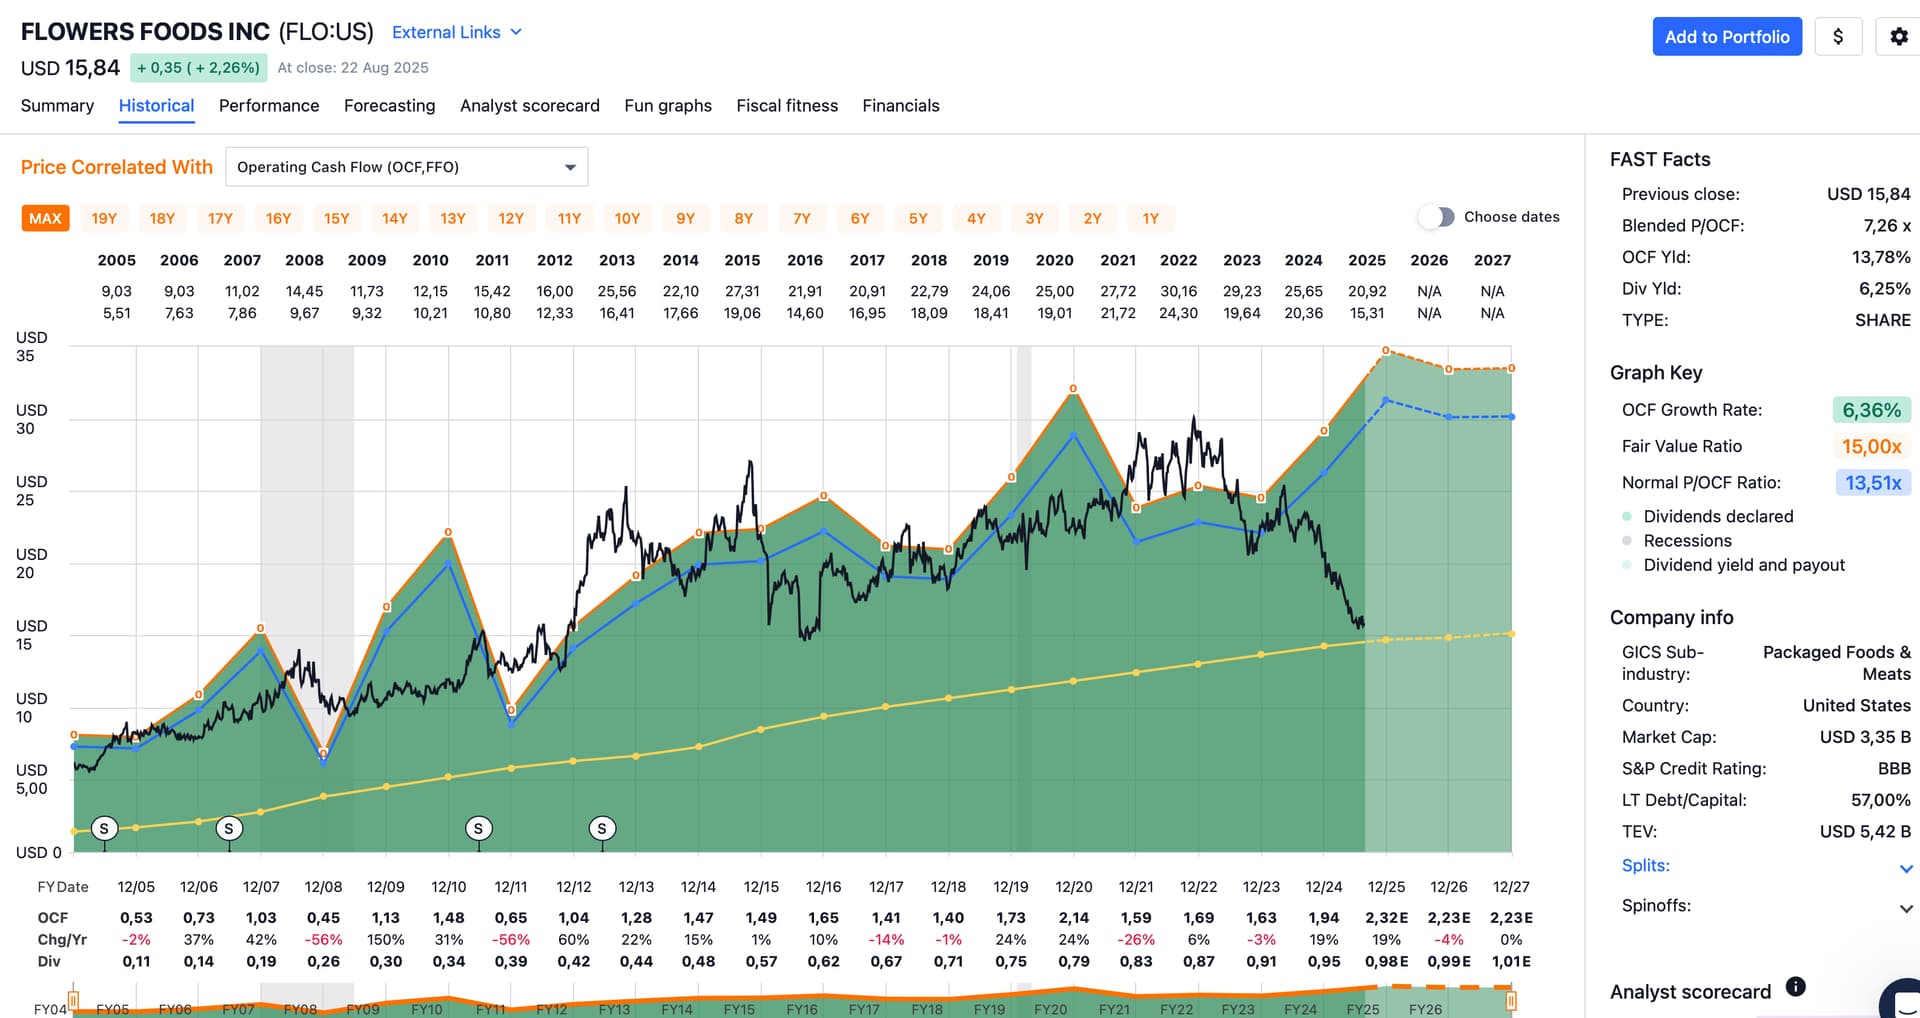The height and width of the screenshot is (1018, 1920).
Task: Click the first split marker near 2005
Action: 104,828
